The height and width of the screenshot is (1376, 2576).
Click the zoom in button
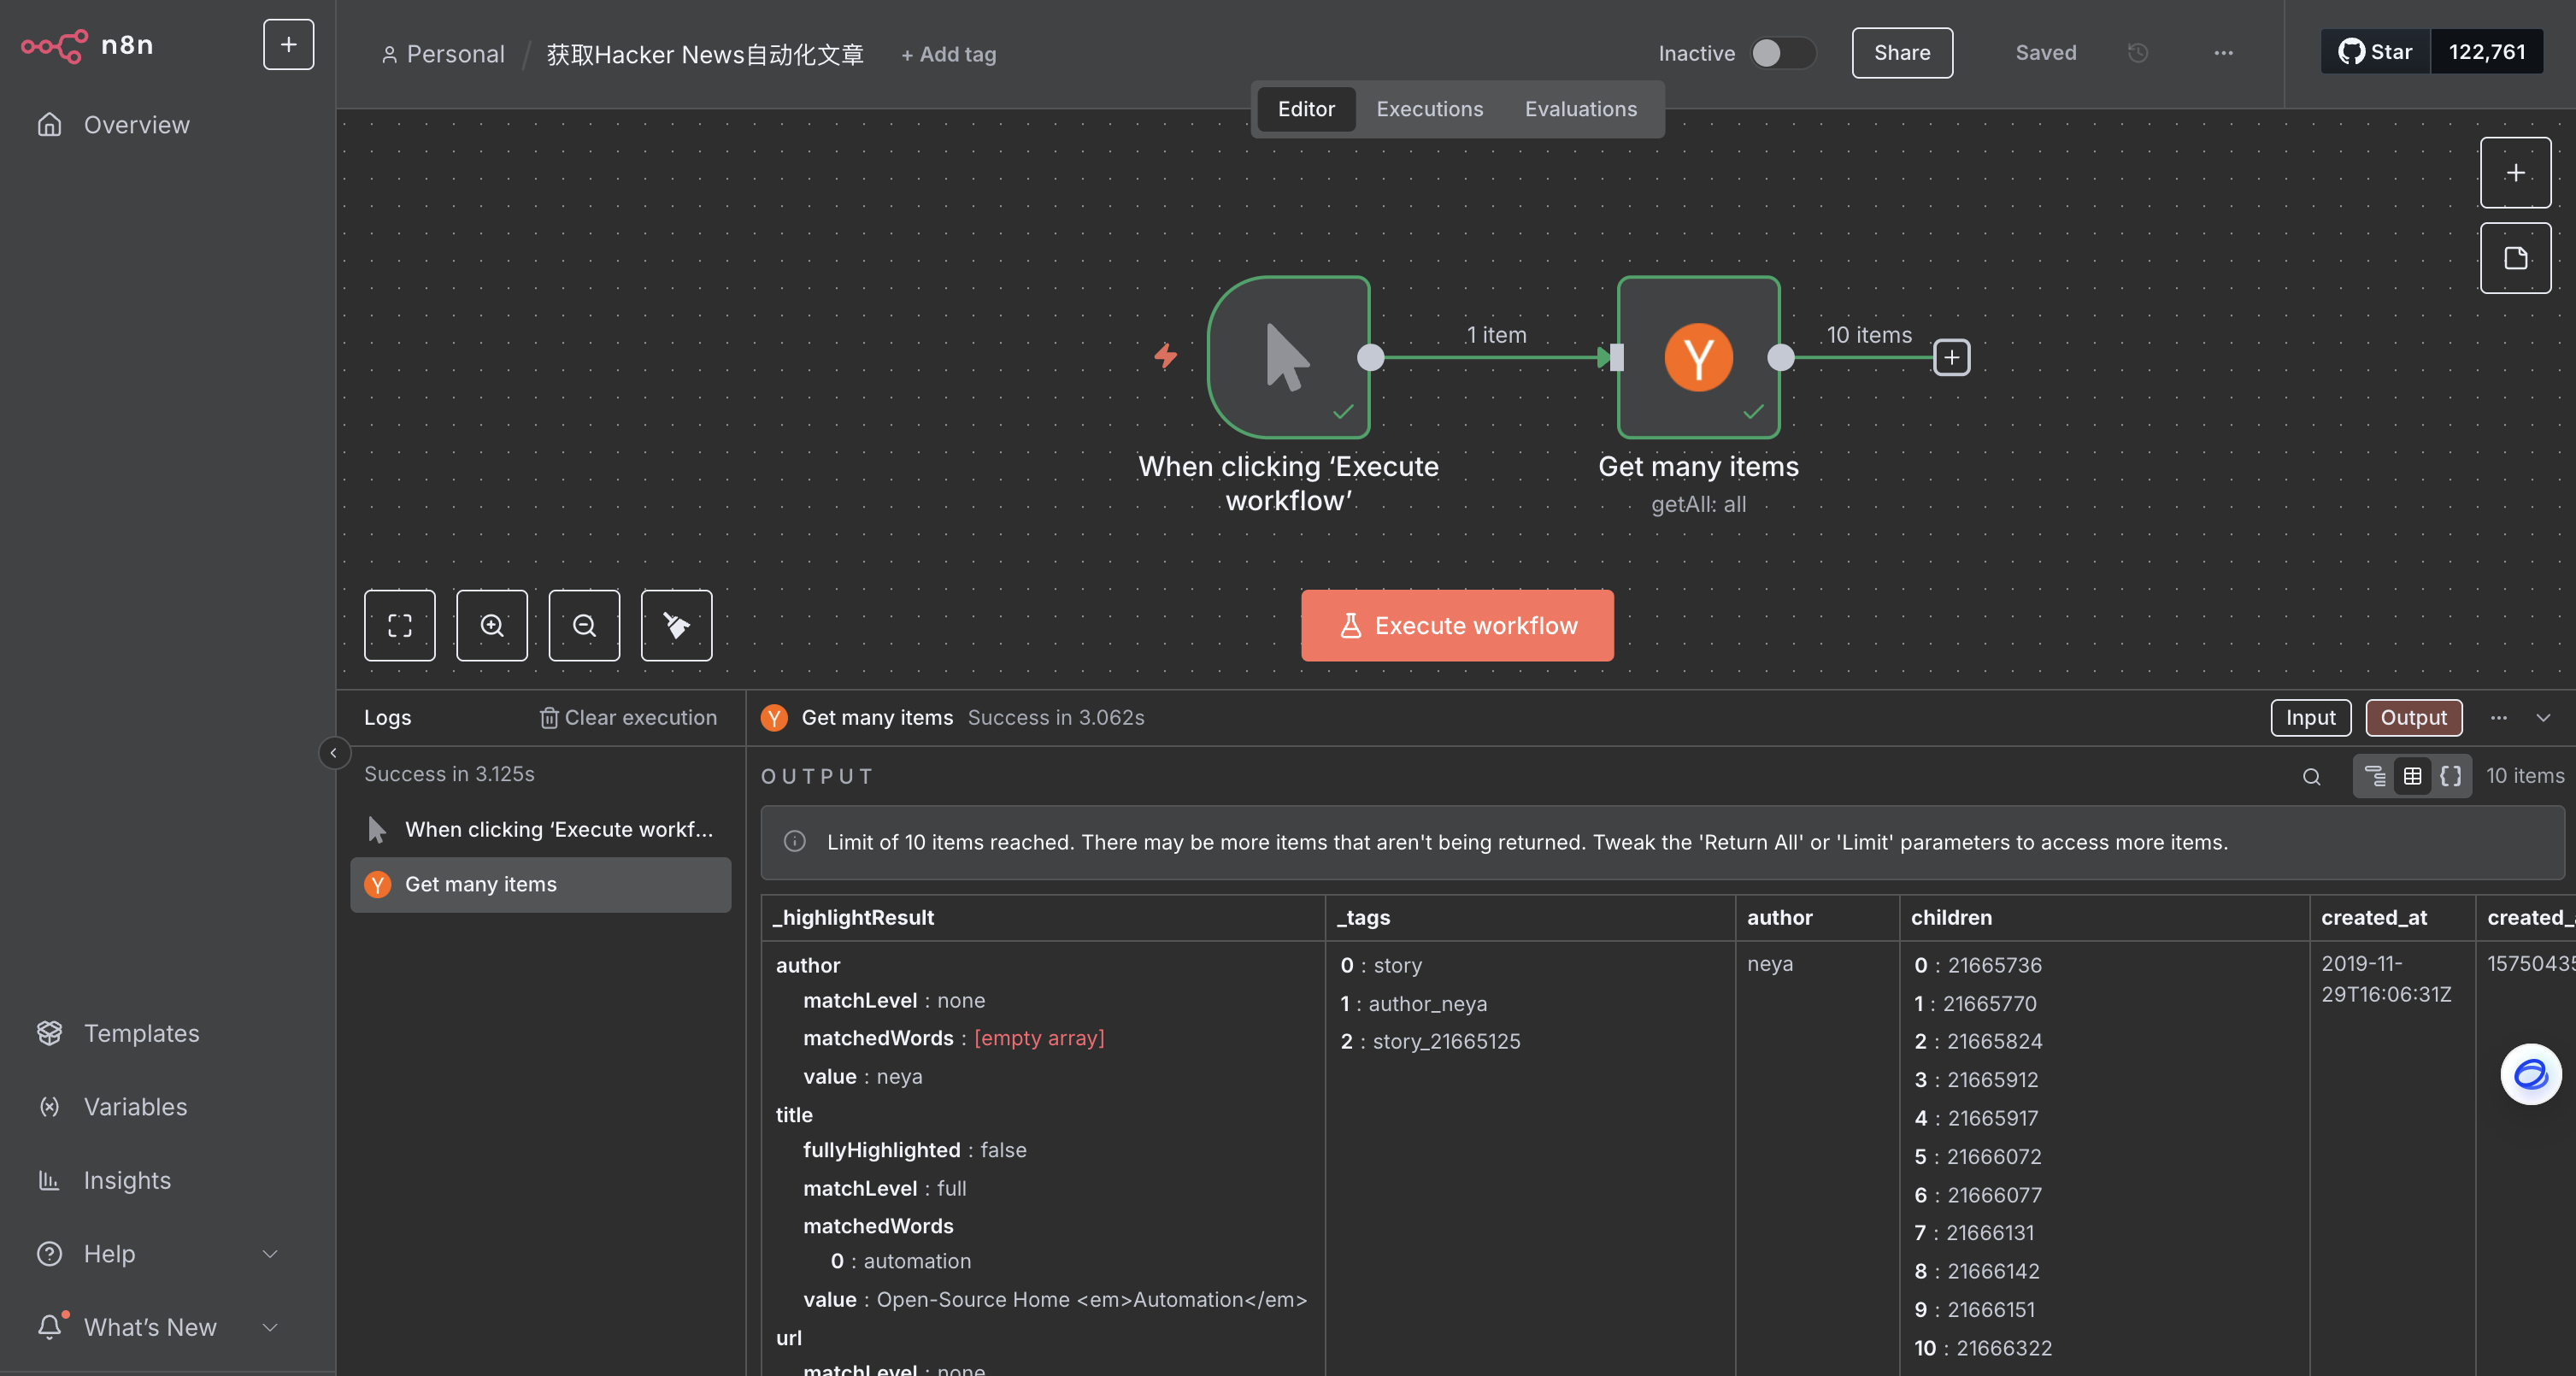coord(492,626)
